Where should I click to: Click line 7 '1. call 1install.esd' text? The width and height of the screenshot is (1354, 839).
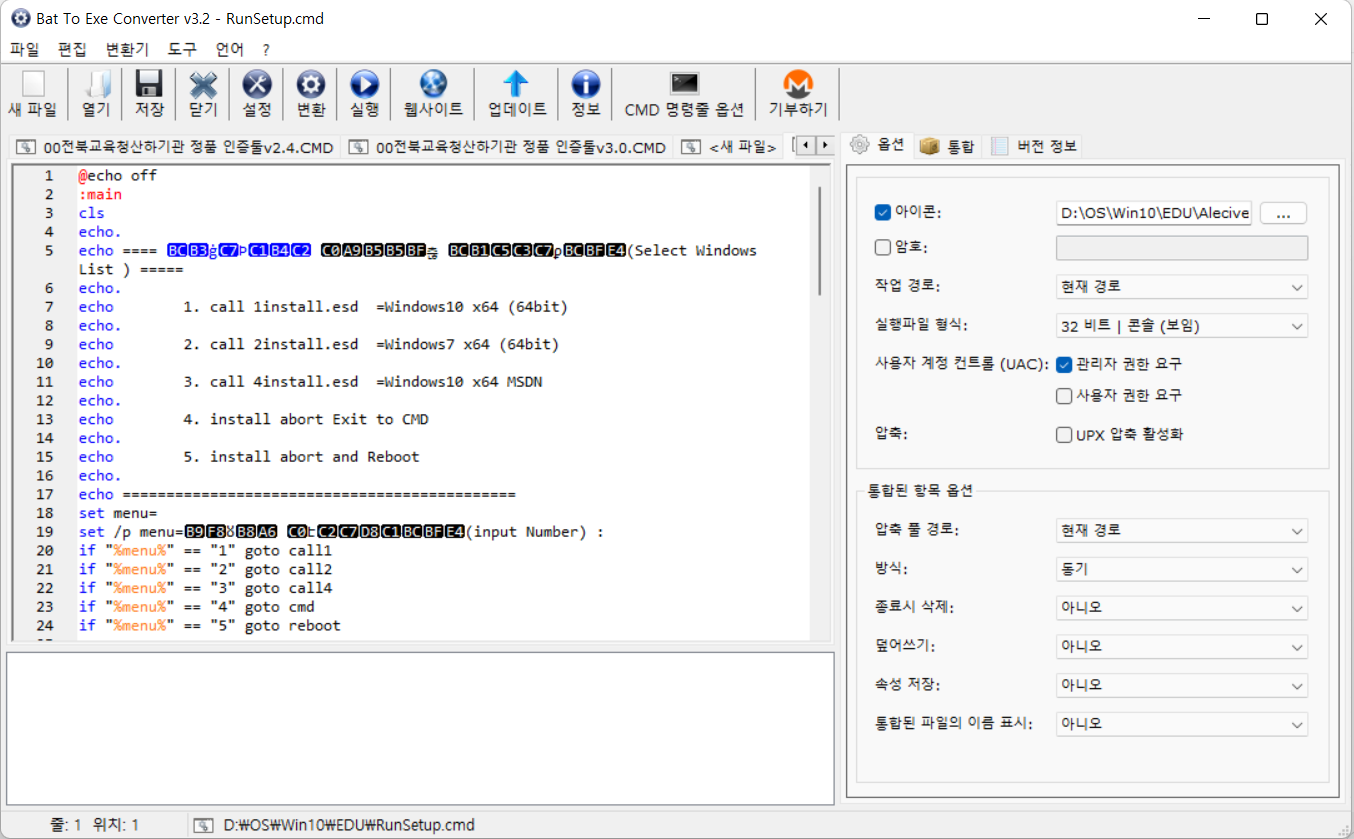pyautogui.click(x=270, y=307)
